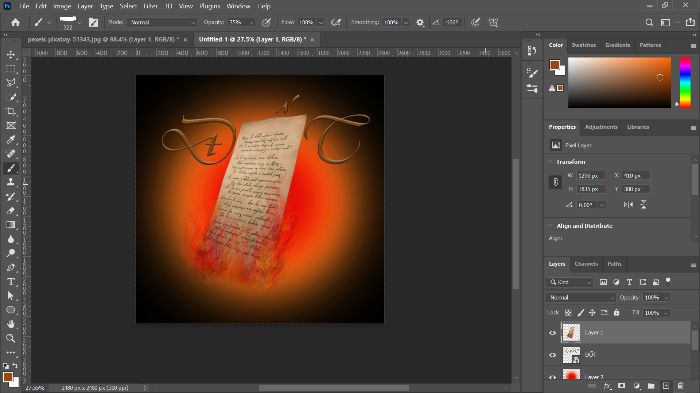This screenshot has width=700, height=393.
Task: Select the Hand tool
Action: (11, 324)
